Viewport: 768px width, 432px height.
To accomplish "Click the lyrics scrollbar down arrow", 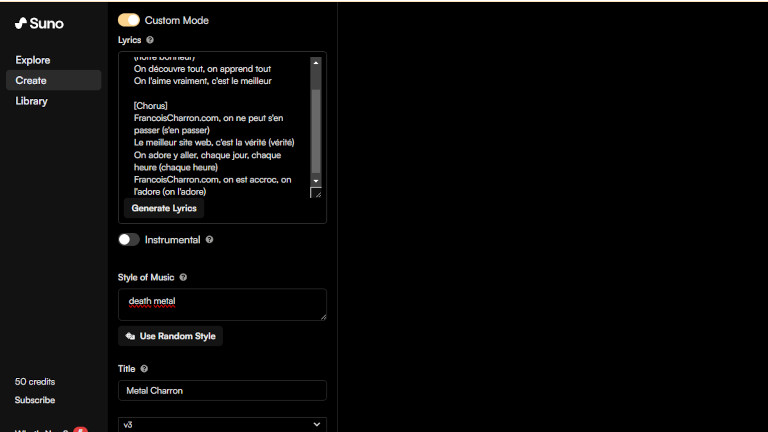I will [316, 181].
